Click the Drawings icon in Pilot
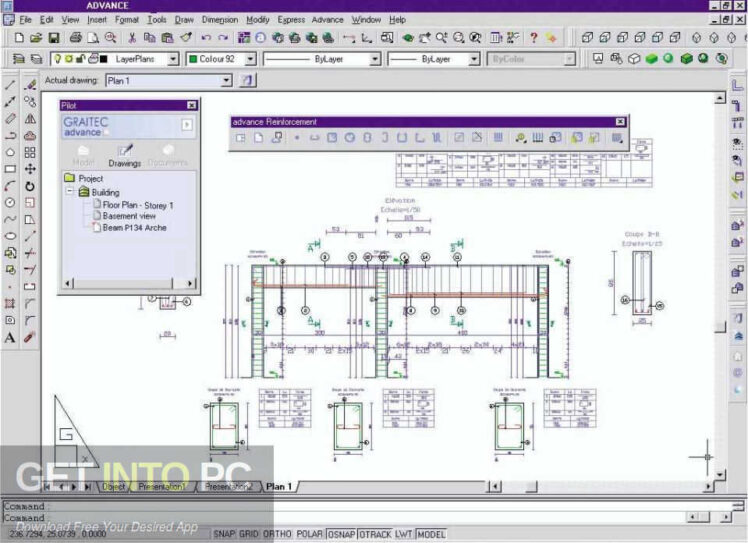The width and height of the screenshot is (748, 543). click(x=125, y=156)
